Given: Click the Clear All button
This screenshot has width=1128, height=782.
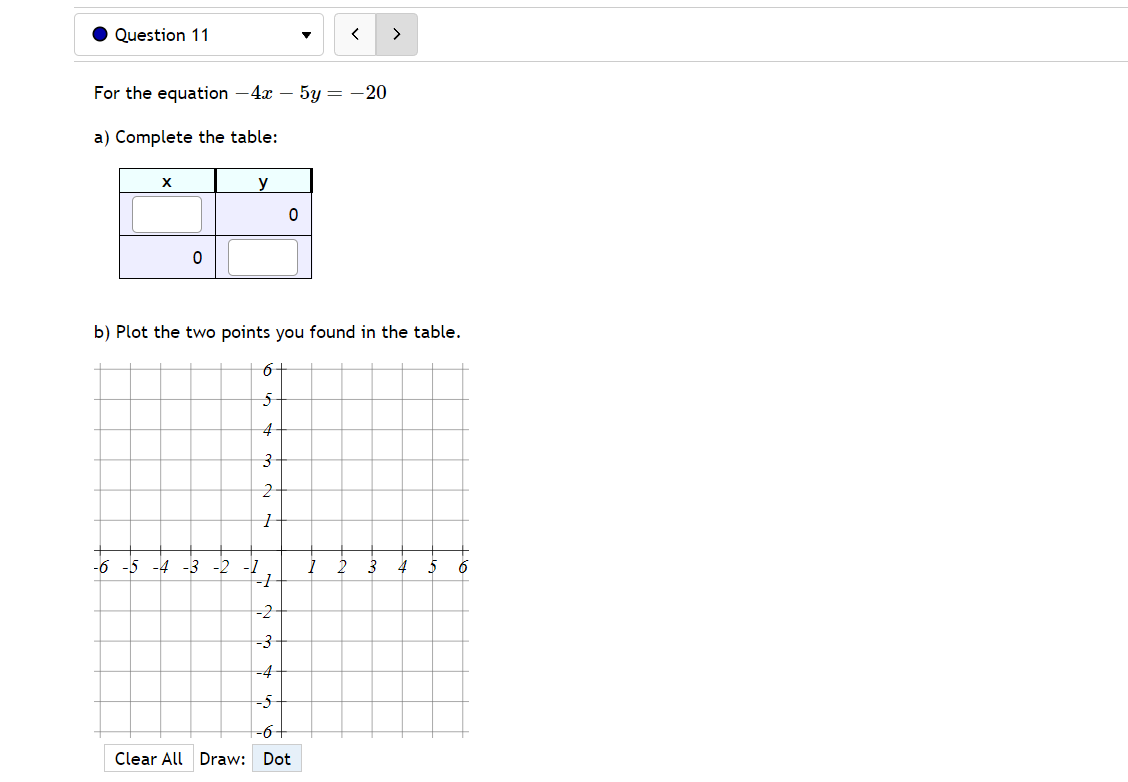Looking at the screenshot, I should [148, 758].
